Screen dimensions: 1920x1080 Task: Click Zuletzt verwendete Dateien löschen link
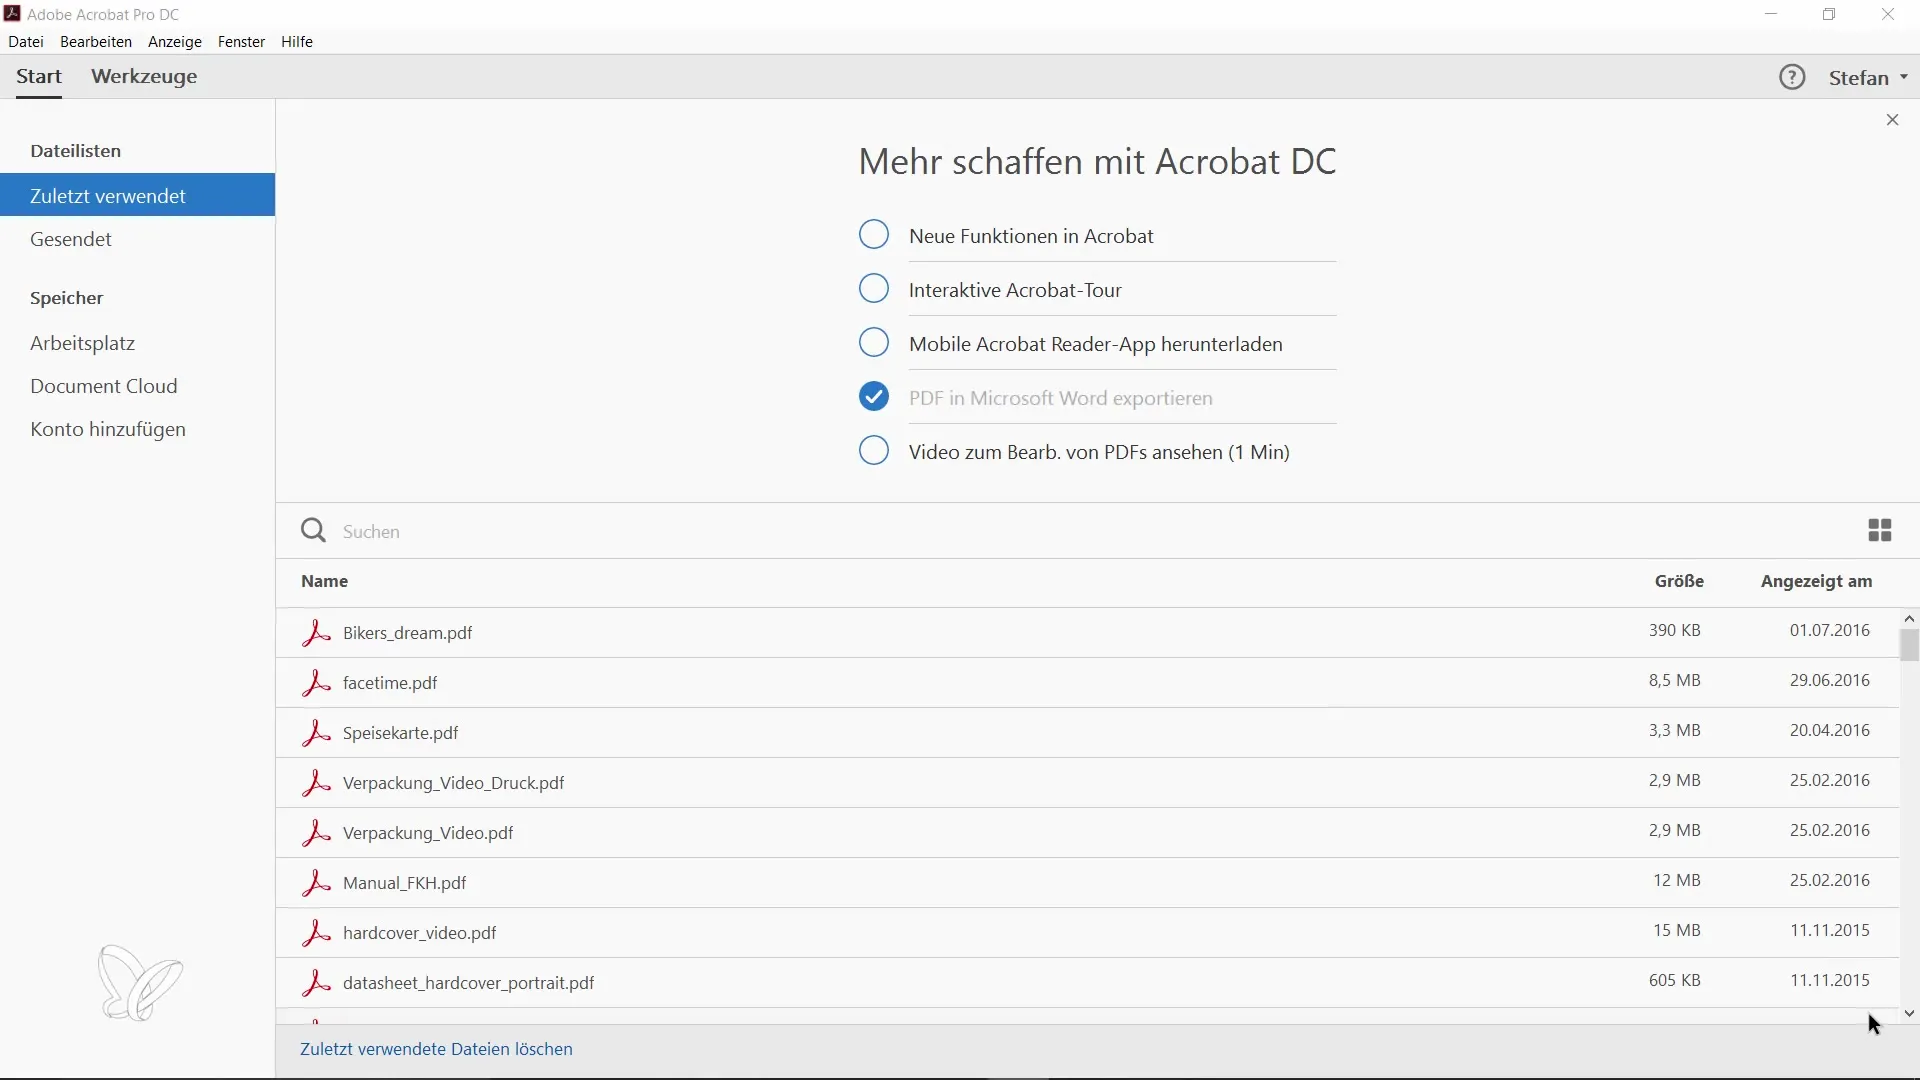436,1049
